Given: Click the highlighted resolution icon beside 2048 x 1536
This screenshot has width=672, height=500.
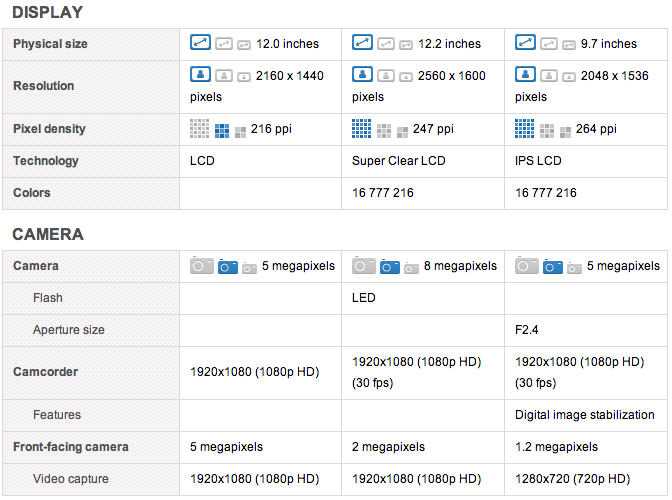Looking at the screenshot, I should coord(525,75).
